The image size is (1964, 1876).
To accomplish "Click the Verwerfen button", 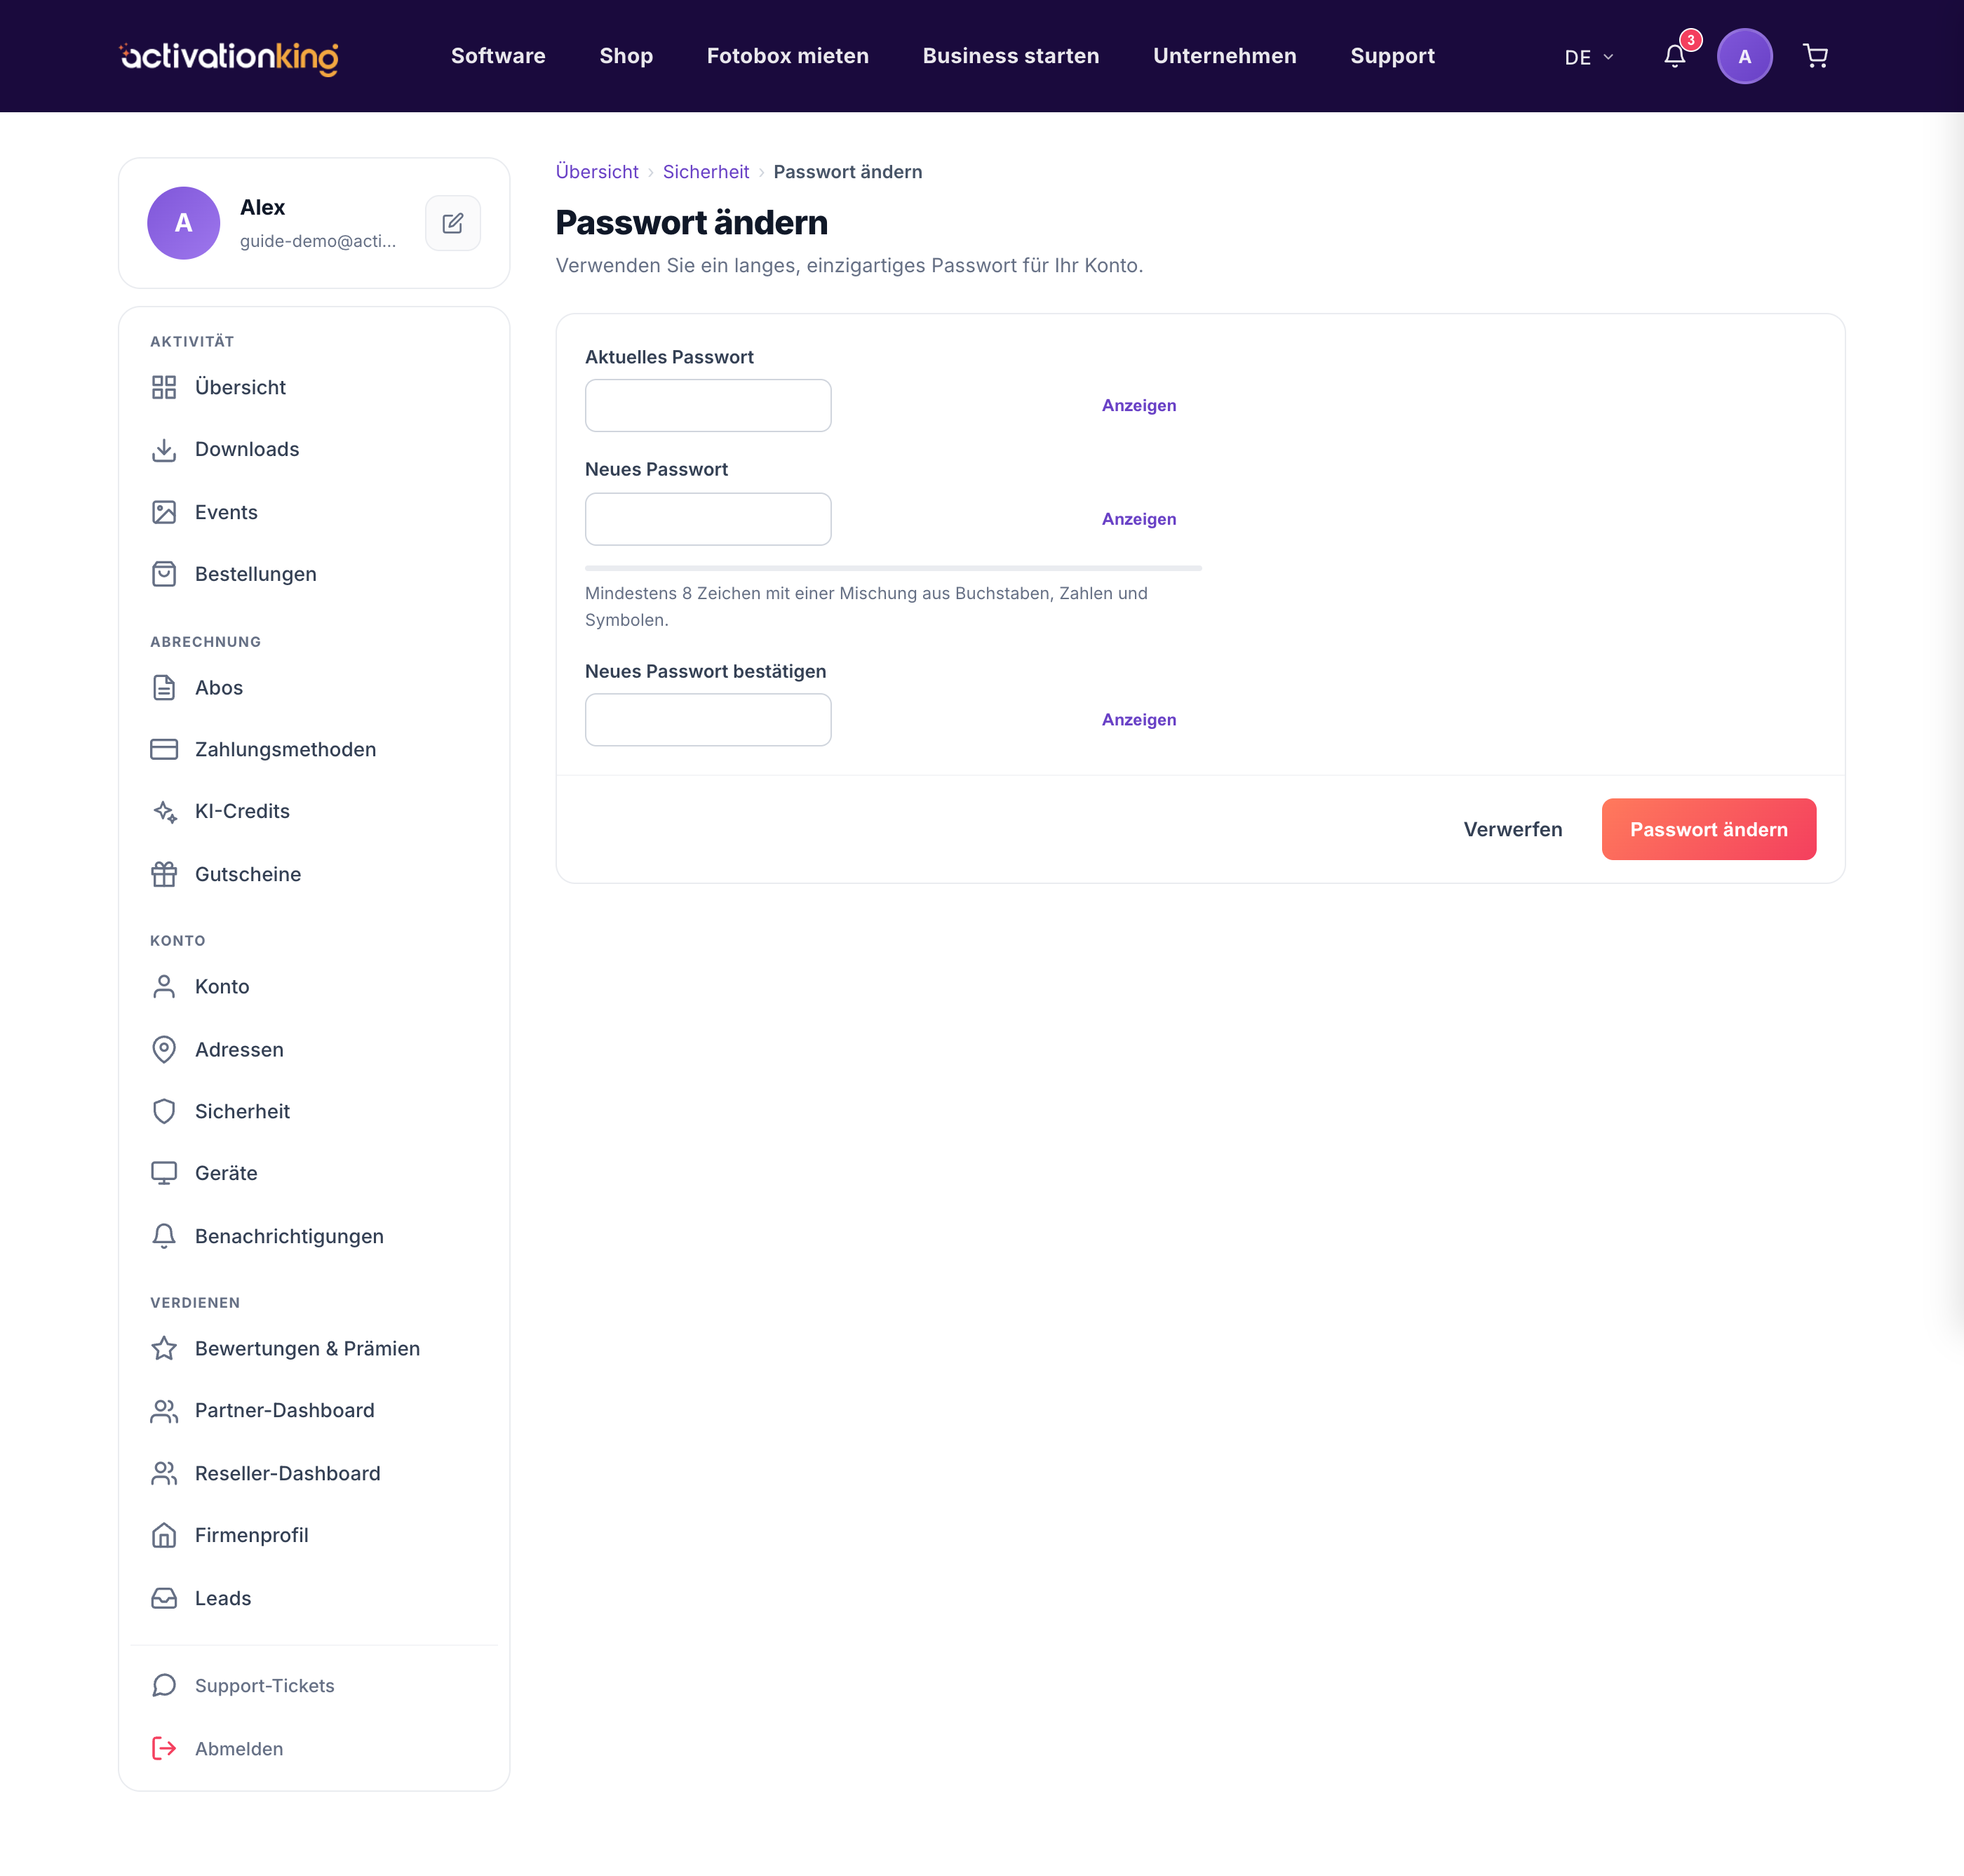I will tap(1512, 829).
